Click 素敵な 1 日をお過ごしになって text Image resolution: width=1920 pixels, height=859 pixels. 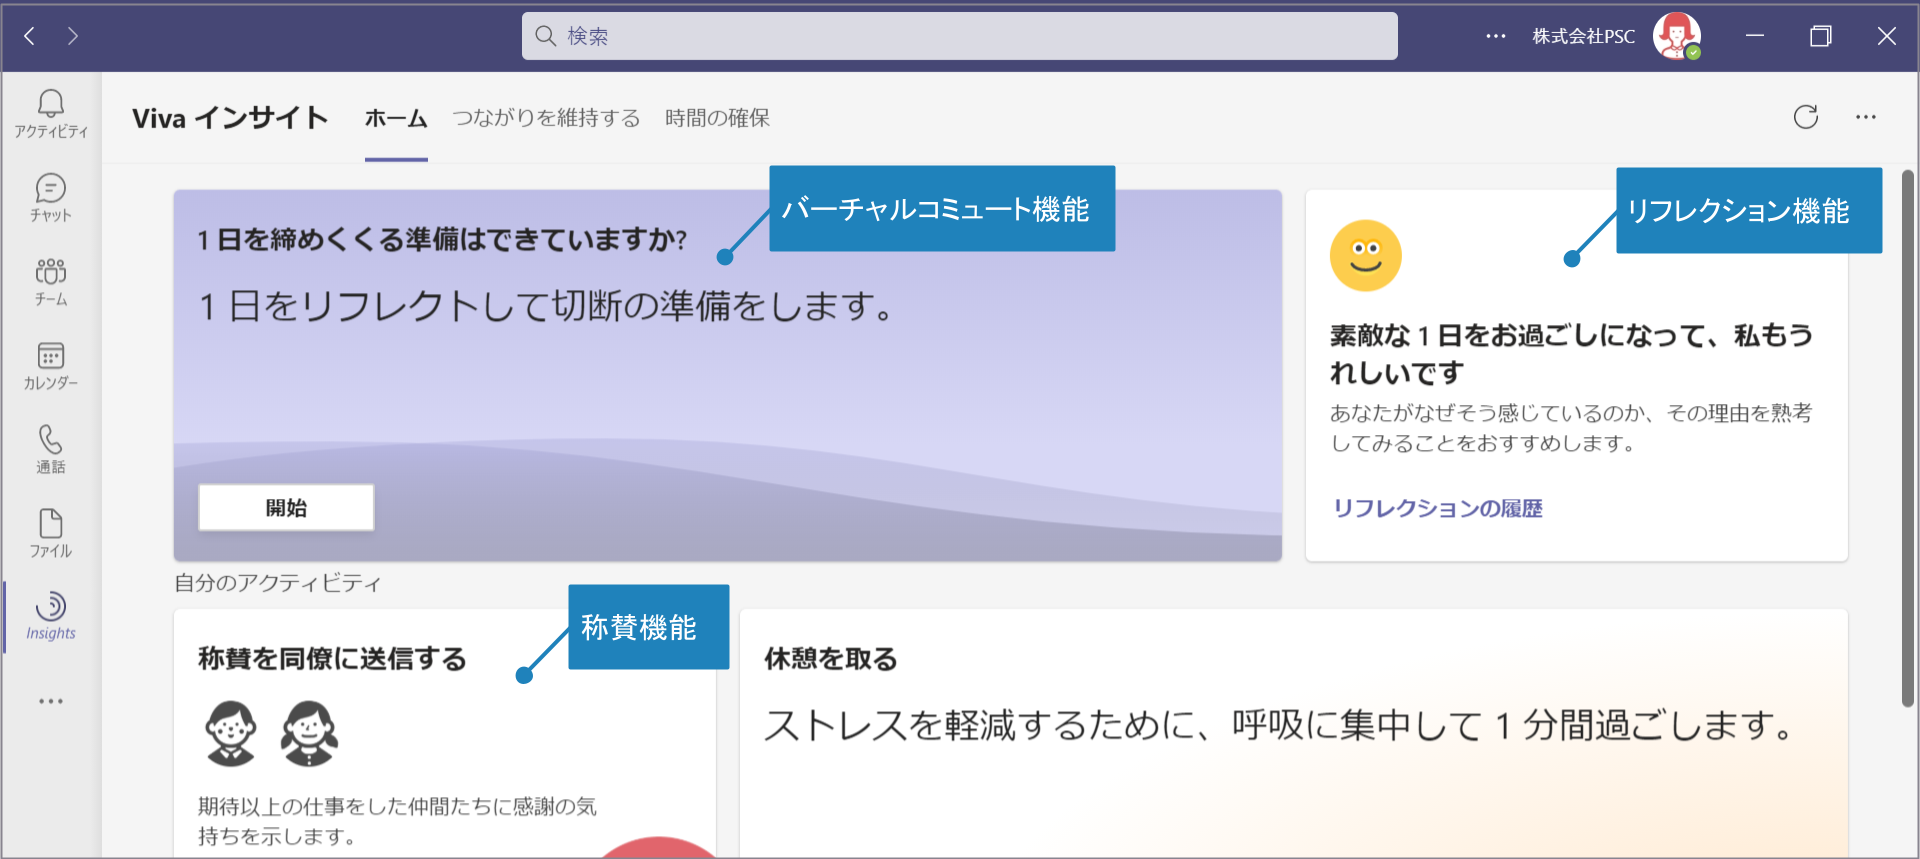point(1571,354)
